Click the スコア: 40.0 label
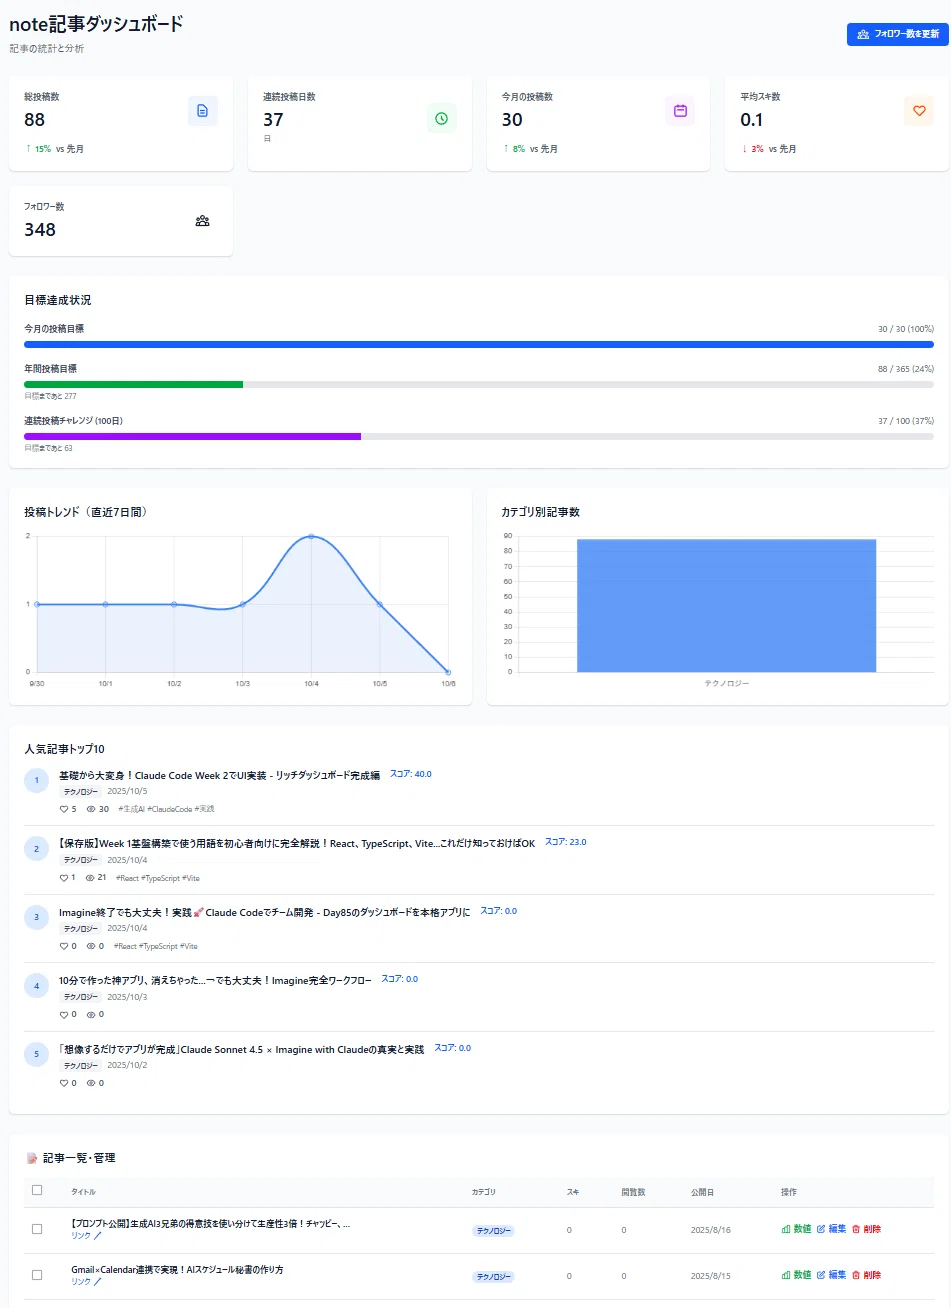 click(x=410, y=774)
